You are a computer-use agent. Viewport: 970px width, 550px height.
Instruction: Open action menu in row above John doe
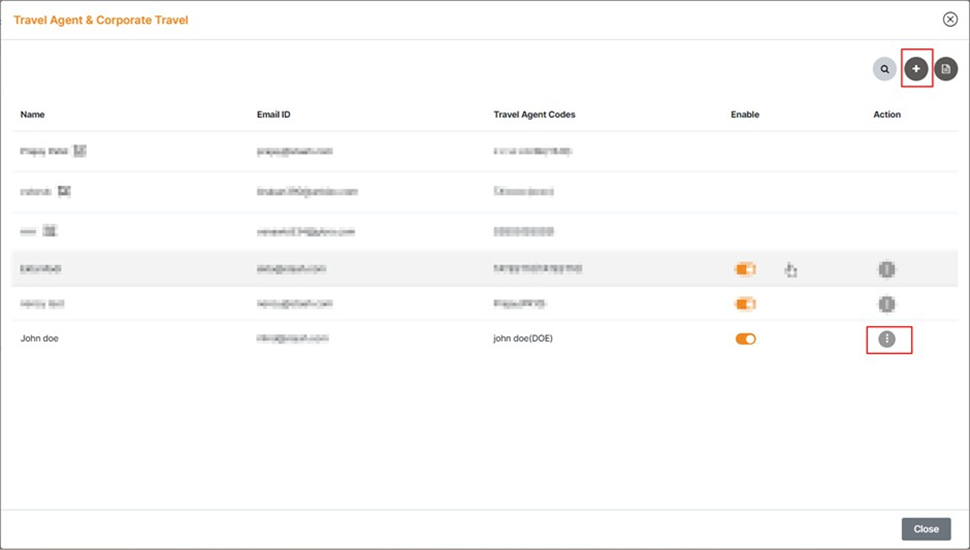pos(887,304)
